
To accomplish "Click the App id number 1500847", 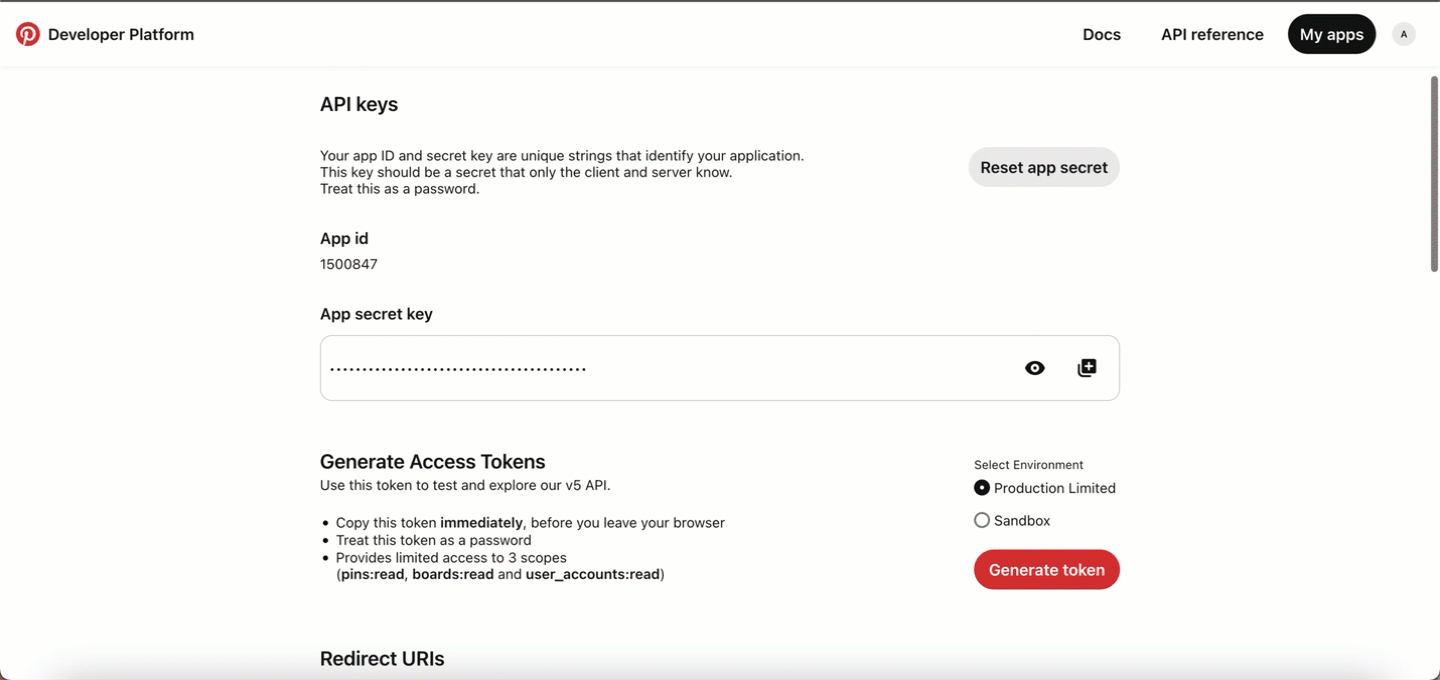I will [x=349, y=264].
